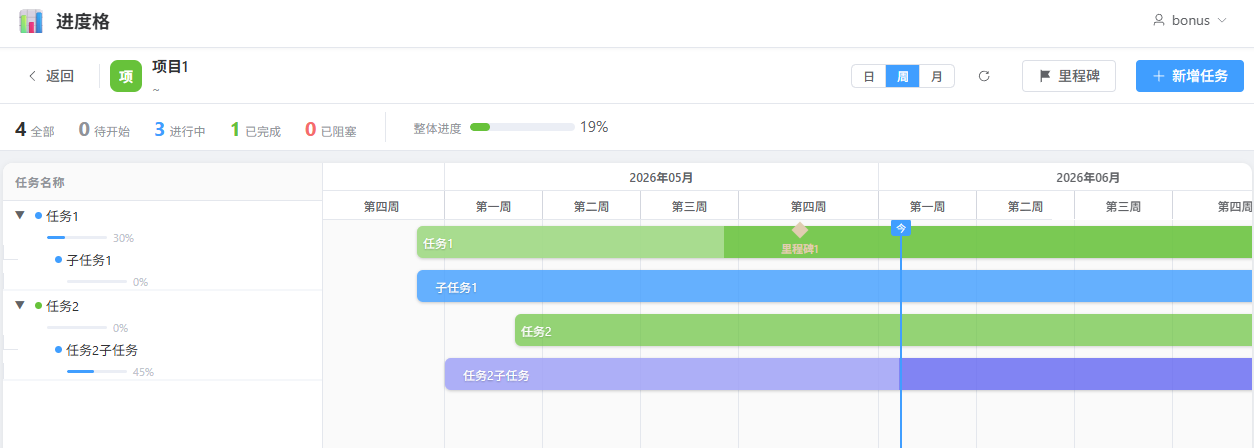Select 任务2 in the task list
1254x448 pixels.
[x=62, y=305]
